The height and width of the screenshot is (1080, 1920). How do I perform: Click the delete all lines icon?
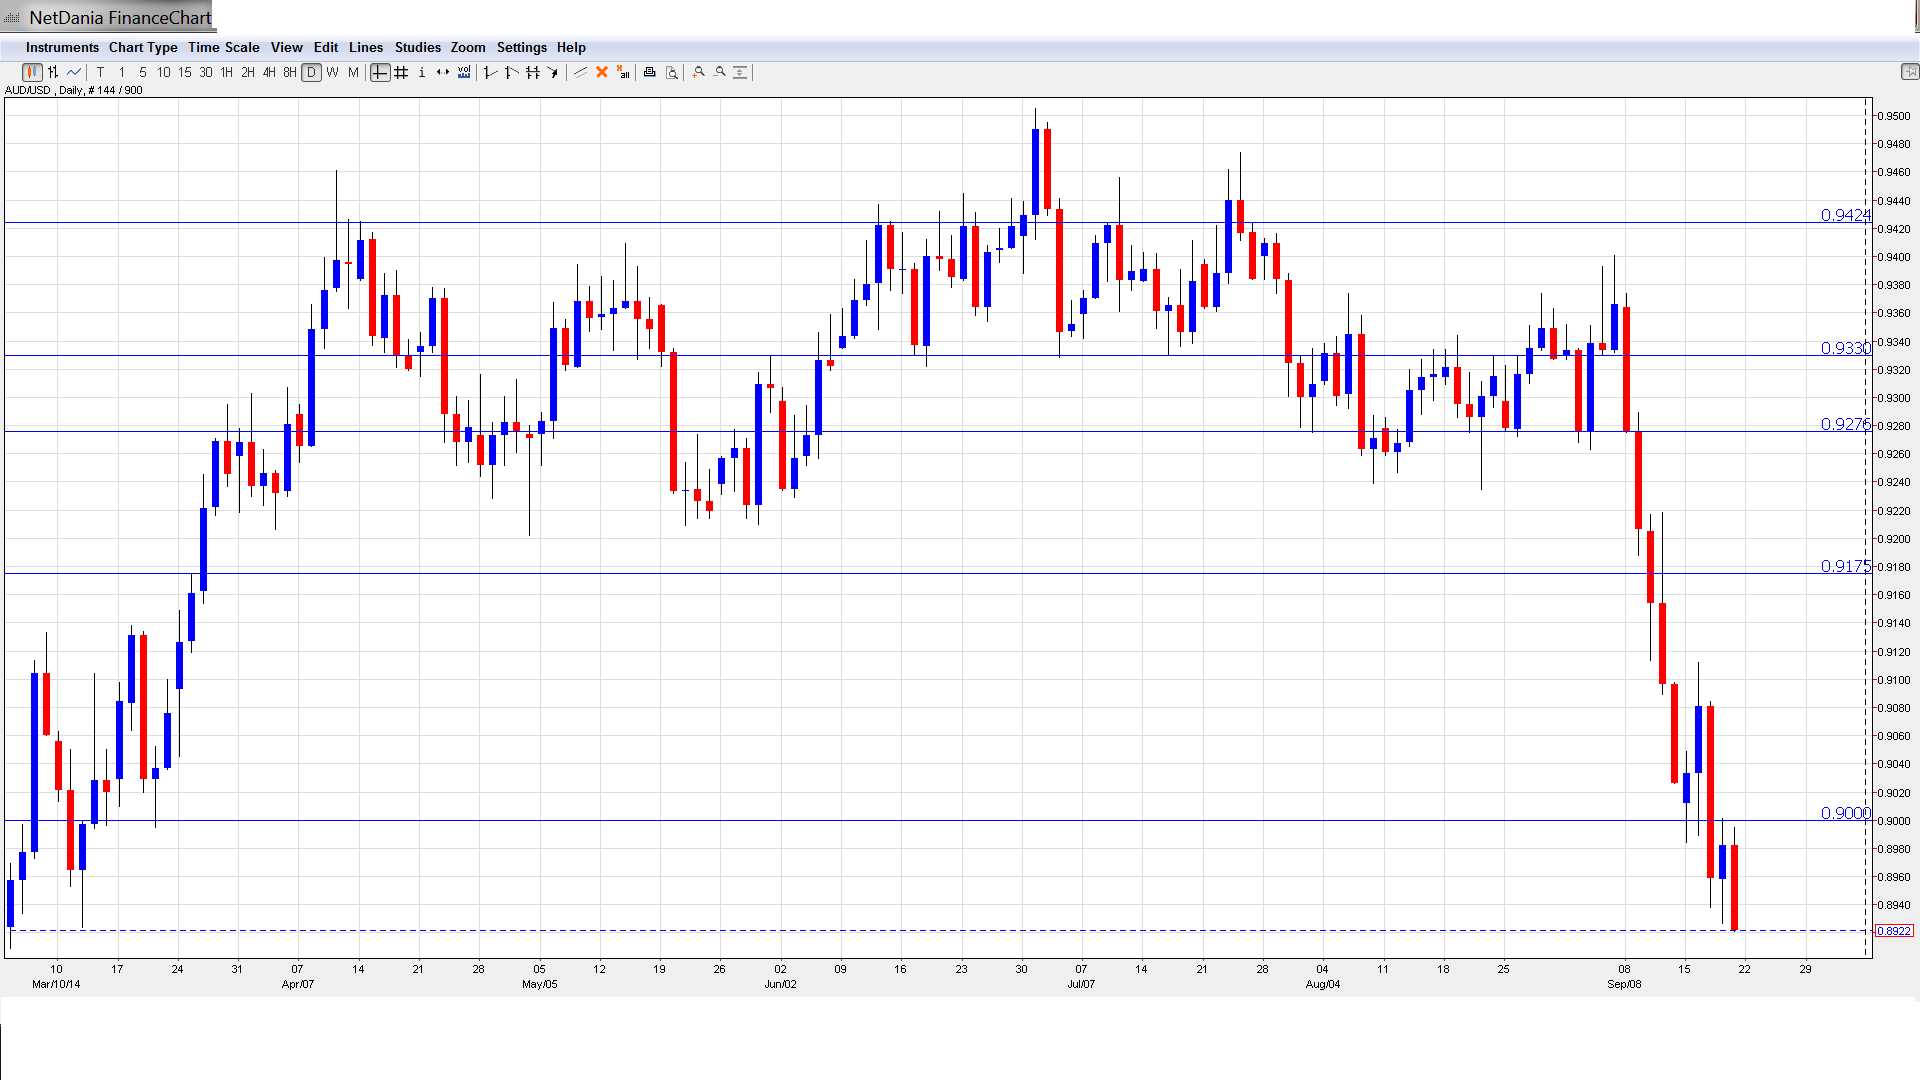[623, 72]
